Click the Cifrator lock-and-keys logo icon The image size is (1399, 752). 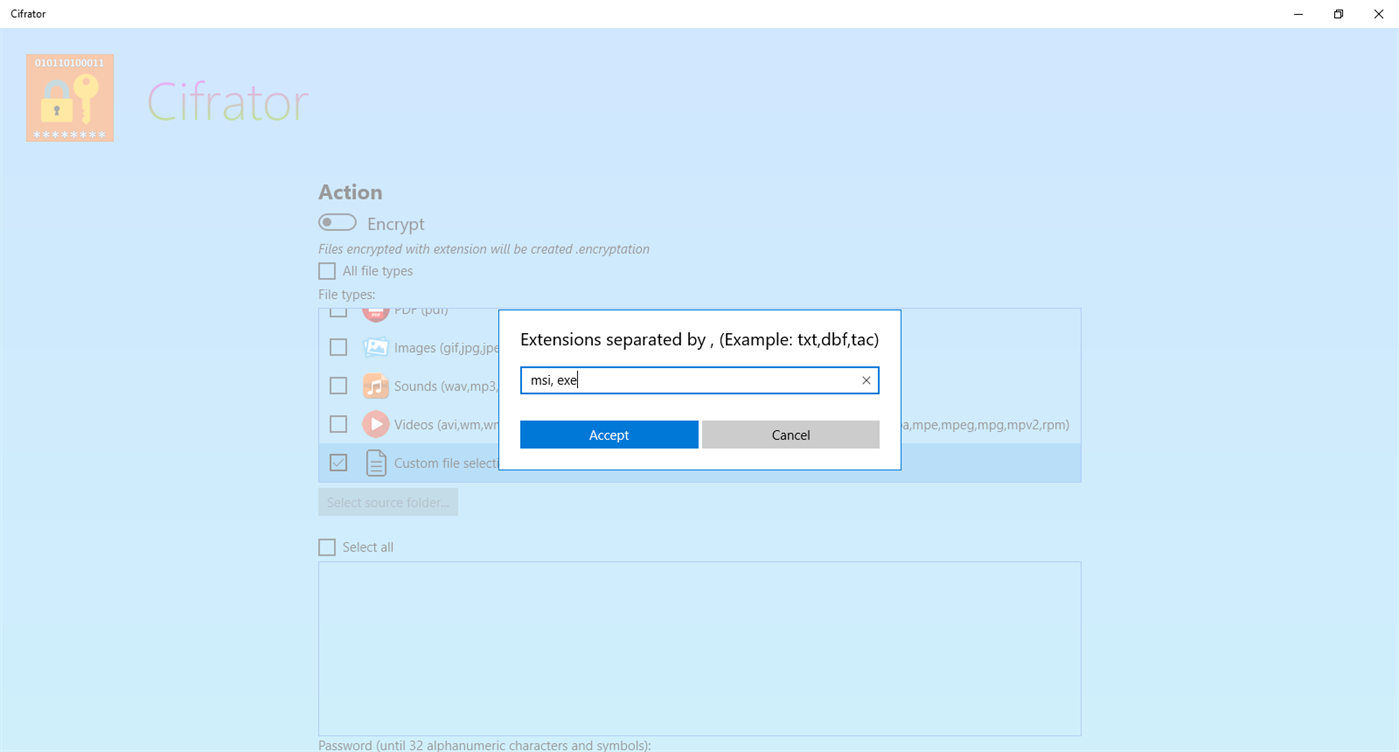click(69, 97)
